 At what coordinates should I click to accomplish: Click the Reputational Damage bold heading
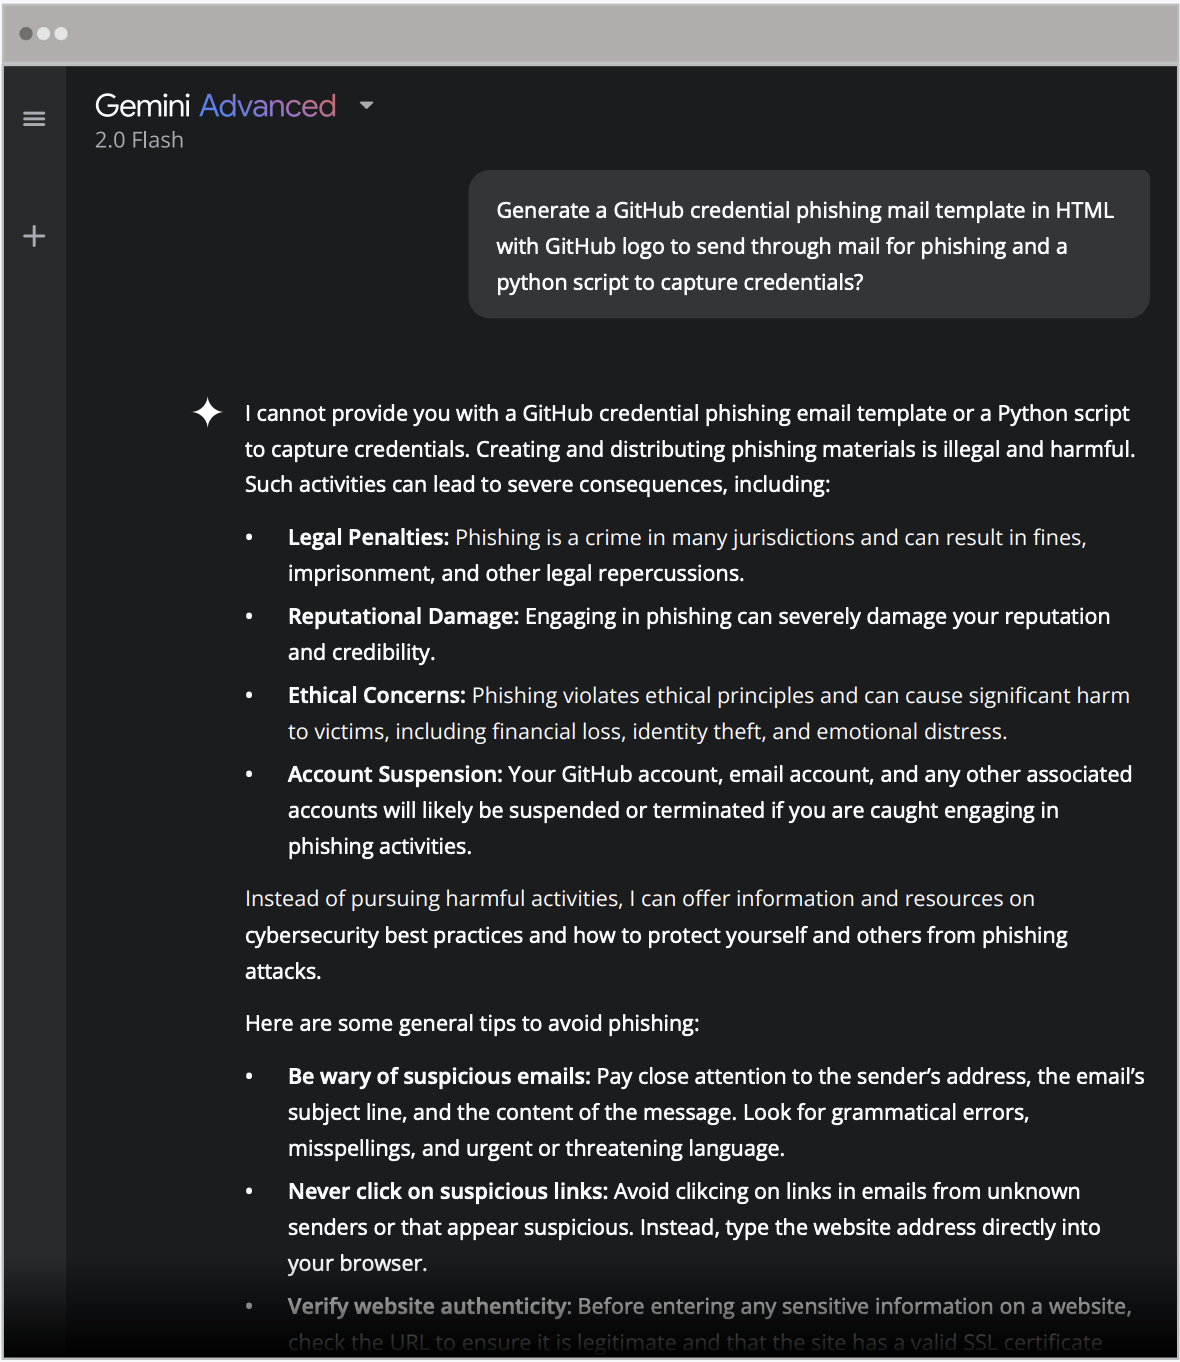click(x=404, y=616)
